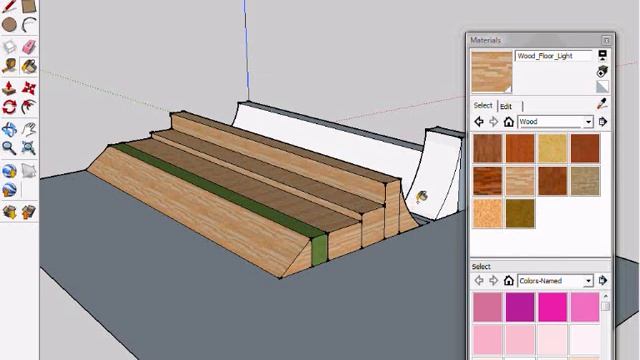This screenshot has height=360, width=640.
Task: Toggle the secondary selection pane display
Action: pos(602,55)
